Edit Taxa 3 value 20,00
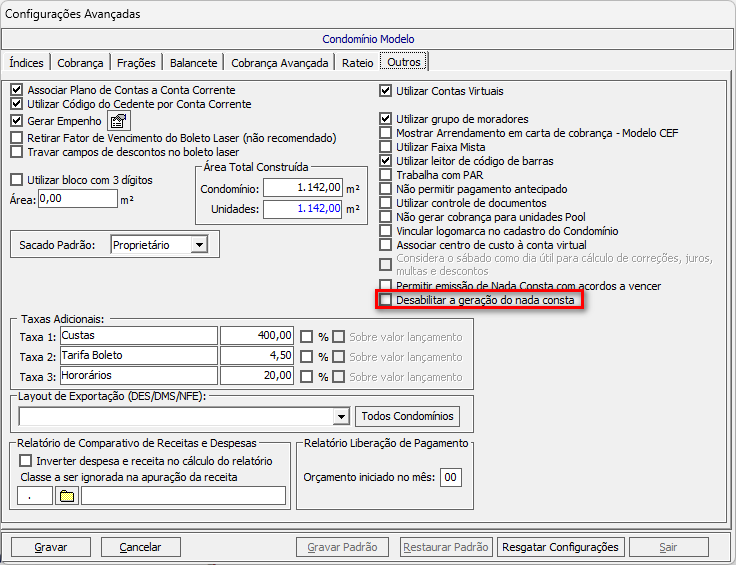736x565 pixels. click(257, 376)
